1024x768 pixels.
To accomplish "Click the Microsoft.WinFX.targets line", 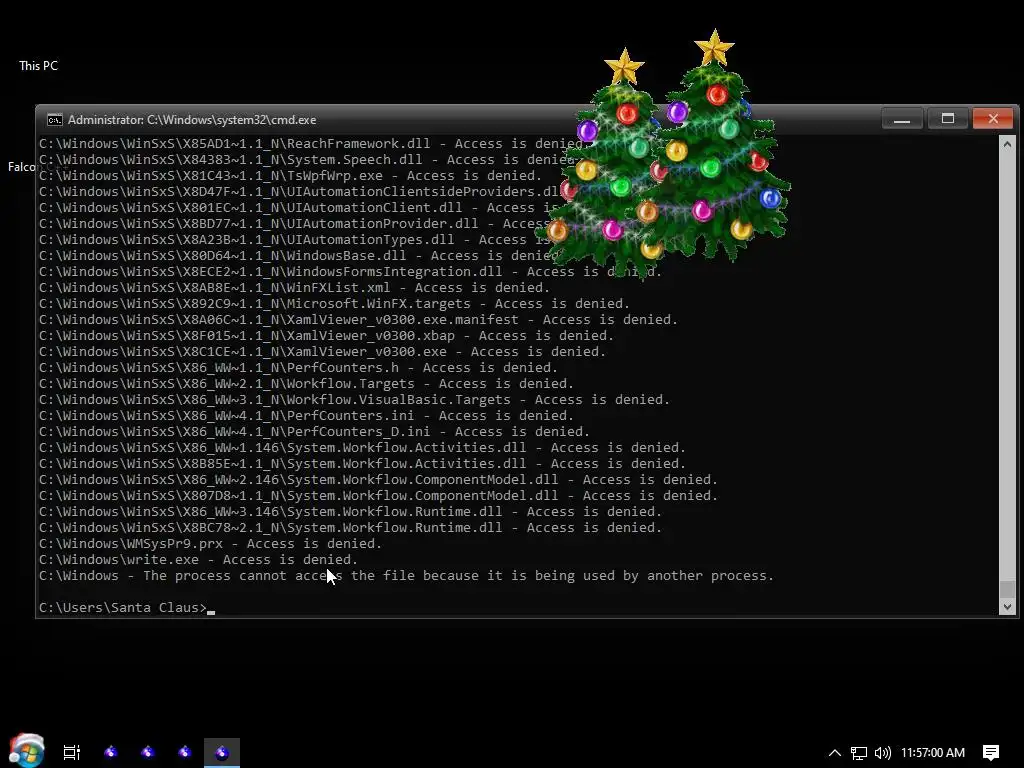I will pos(334,304).
